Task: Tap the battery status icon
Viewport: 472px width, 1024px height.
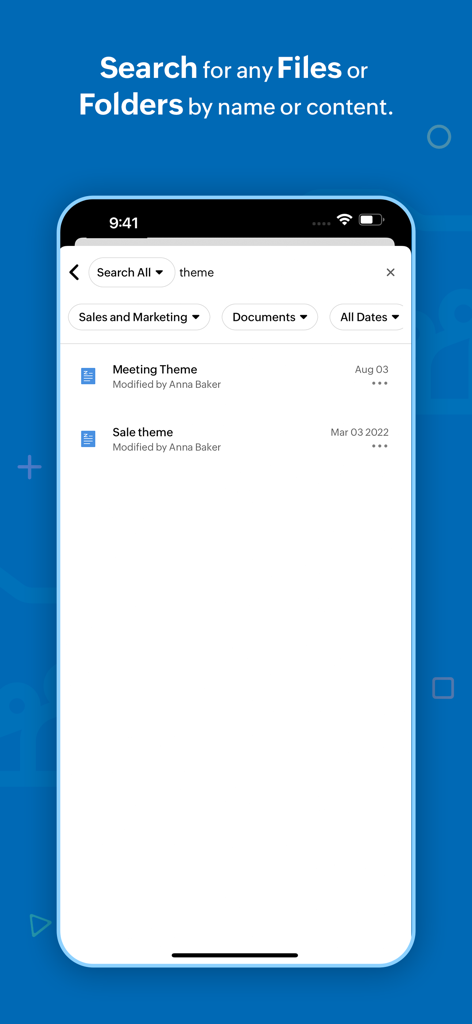Action: 371,220
